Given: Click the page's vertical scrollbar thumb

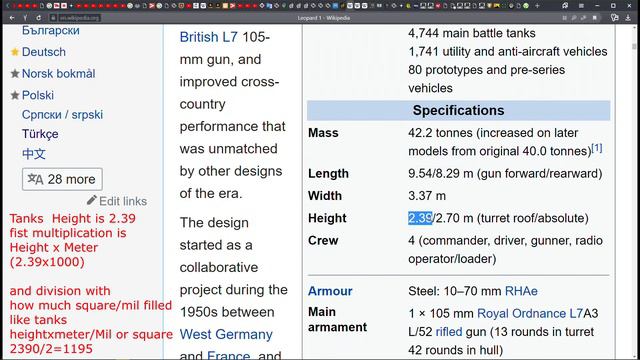Looking at the screenshot, I should click(634, 47).
